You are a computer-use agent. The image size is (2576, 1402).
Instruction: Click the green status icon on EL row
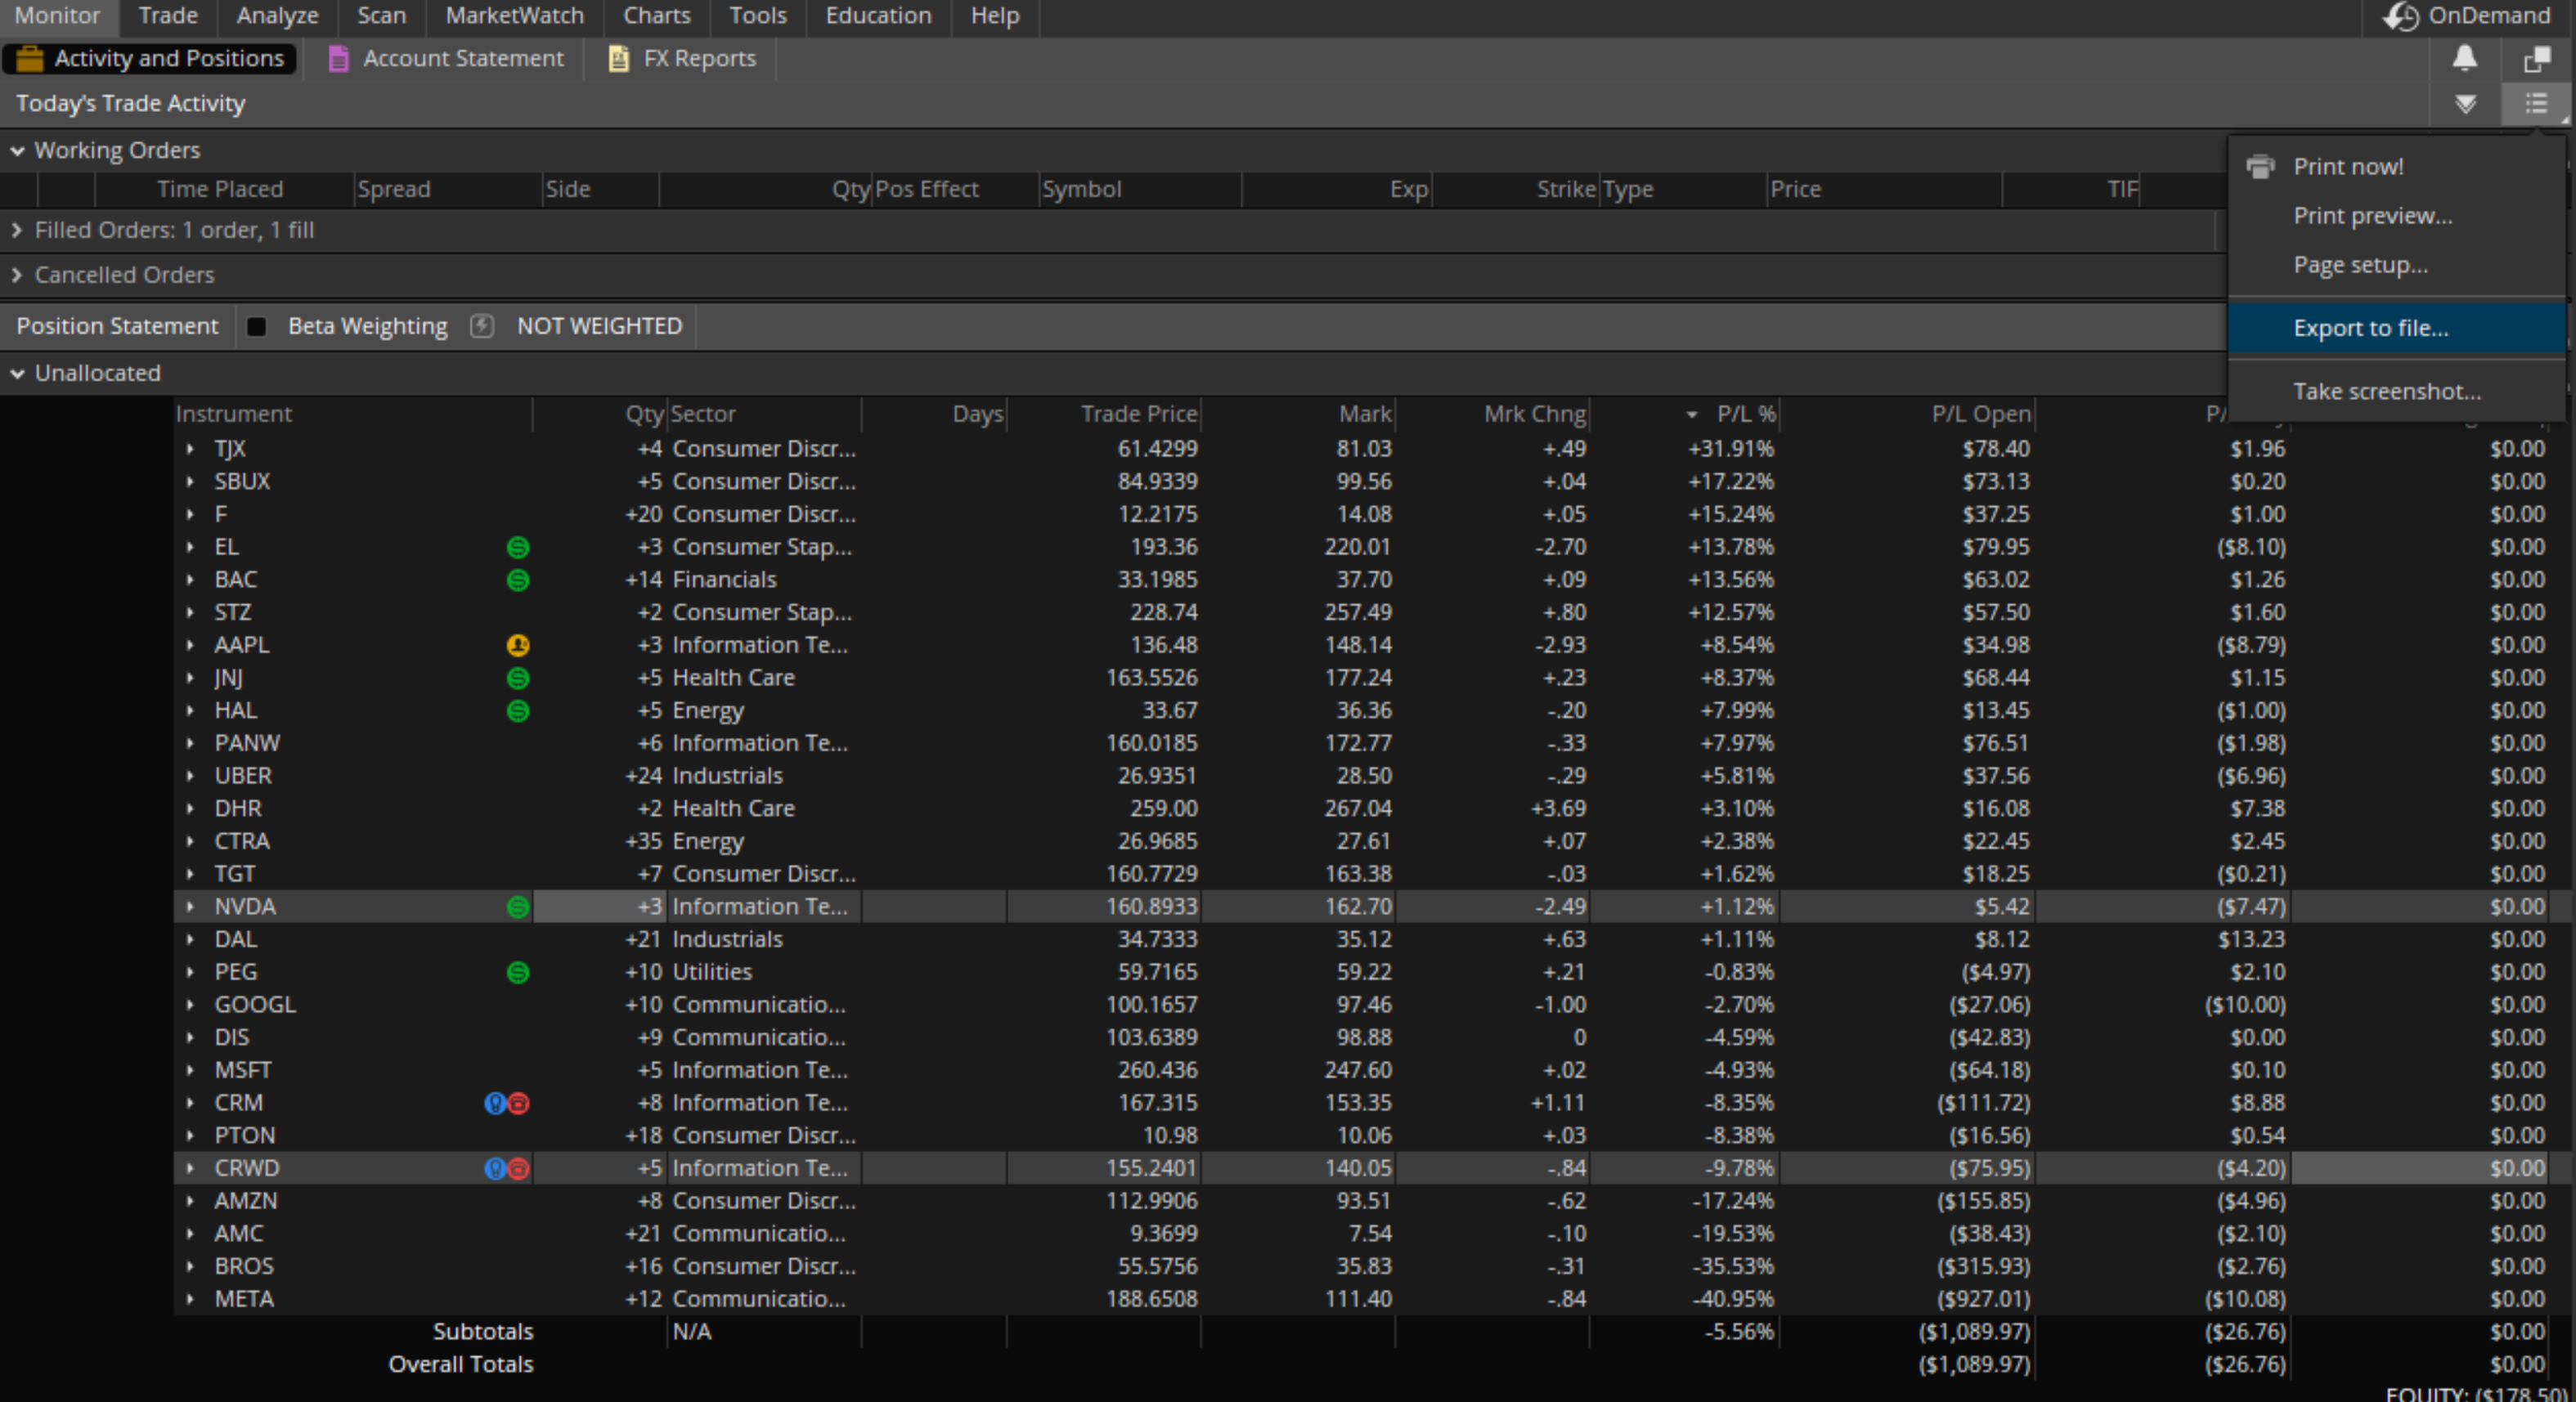(x=518, y=547)
